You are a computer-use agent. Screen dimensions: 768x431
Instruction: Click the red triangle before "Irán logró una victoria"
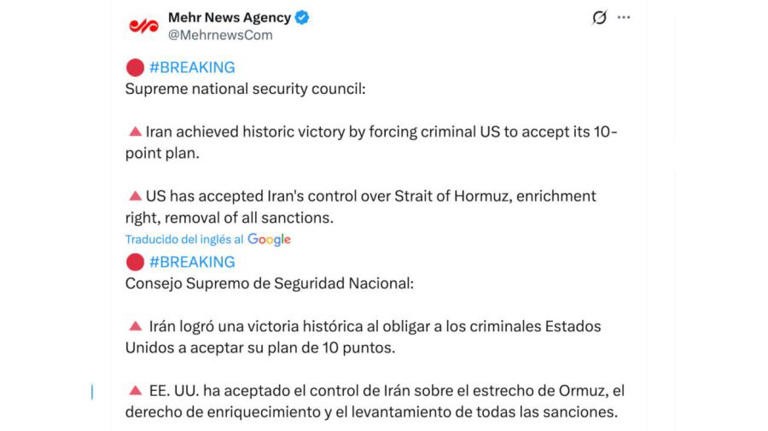135,326
